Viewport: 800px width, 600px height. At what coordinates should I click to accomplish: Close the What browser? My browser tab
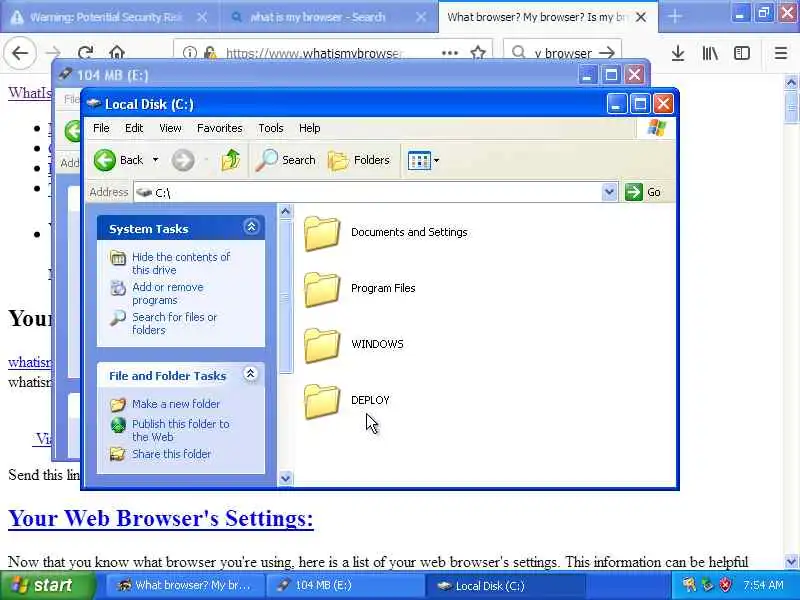pos(641,17)
